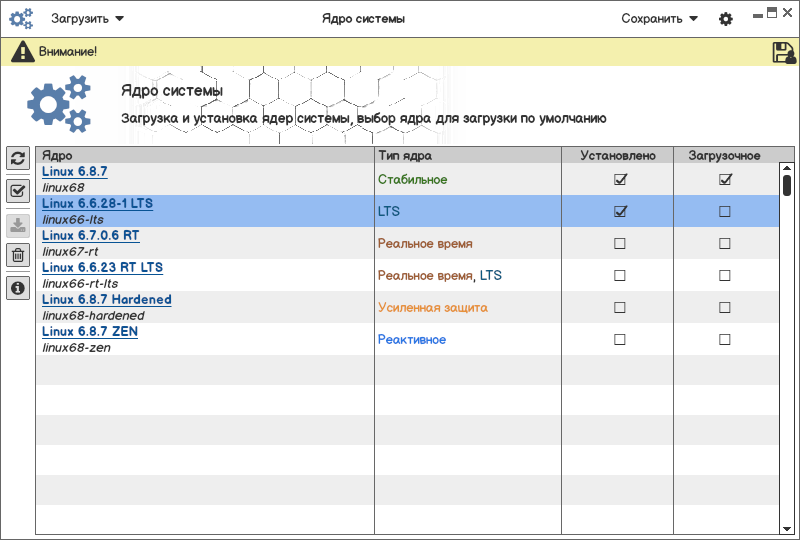The width and height of the screenshot is (800, 540).
Task: Click the locked save icon in warning bar
Action: [x=784, y=52]
